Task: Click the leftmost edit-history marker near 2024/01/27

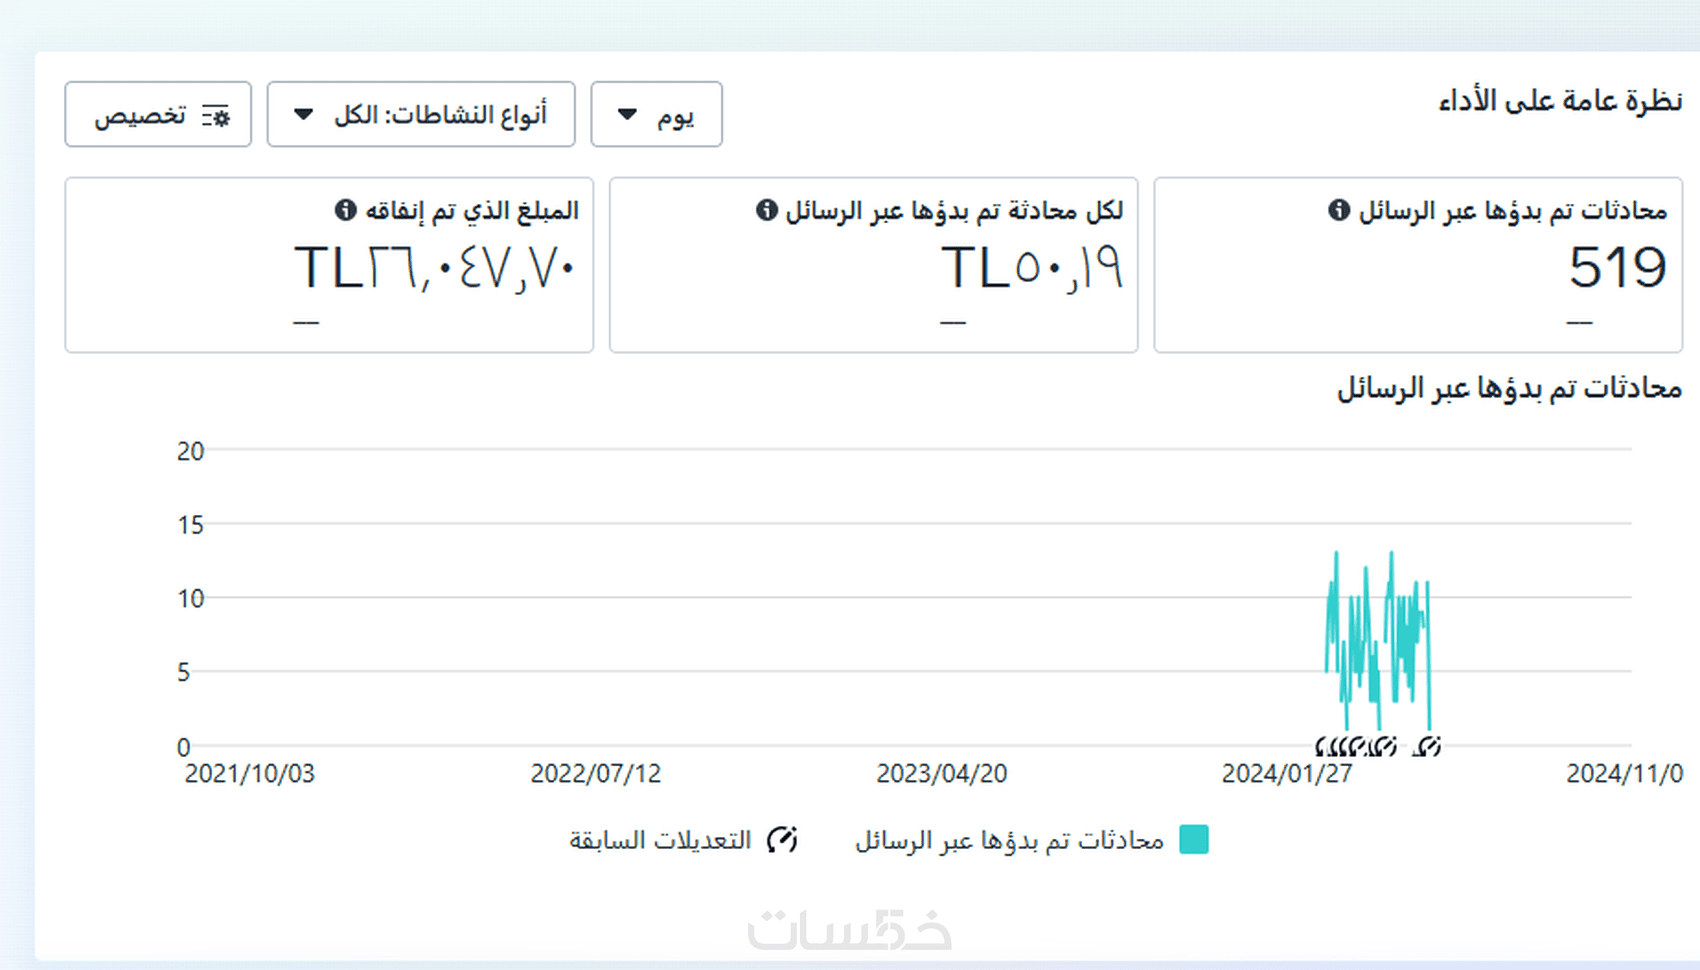Action: (x=1322, y=746)
